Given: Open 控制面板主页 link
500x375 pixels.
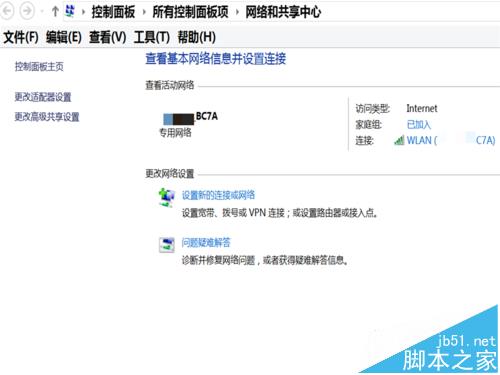Looking at the screenshot, I should coord(39,67).
